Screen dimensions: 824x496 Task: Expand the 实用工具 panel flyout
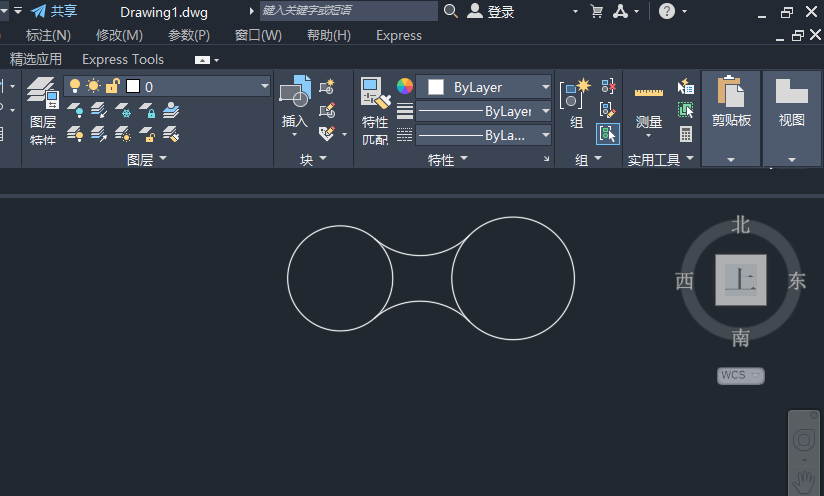(x=661, y=159)
